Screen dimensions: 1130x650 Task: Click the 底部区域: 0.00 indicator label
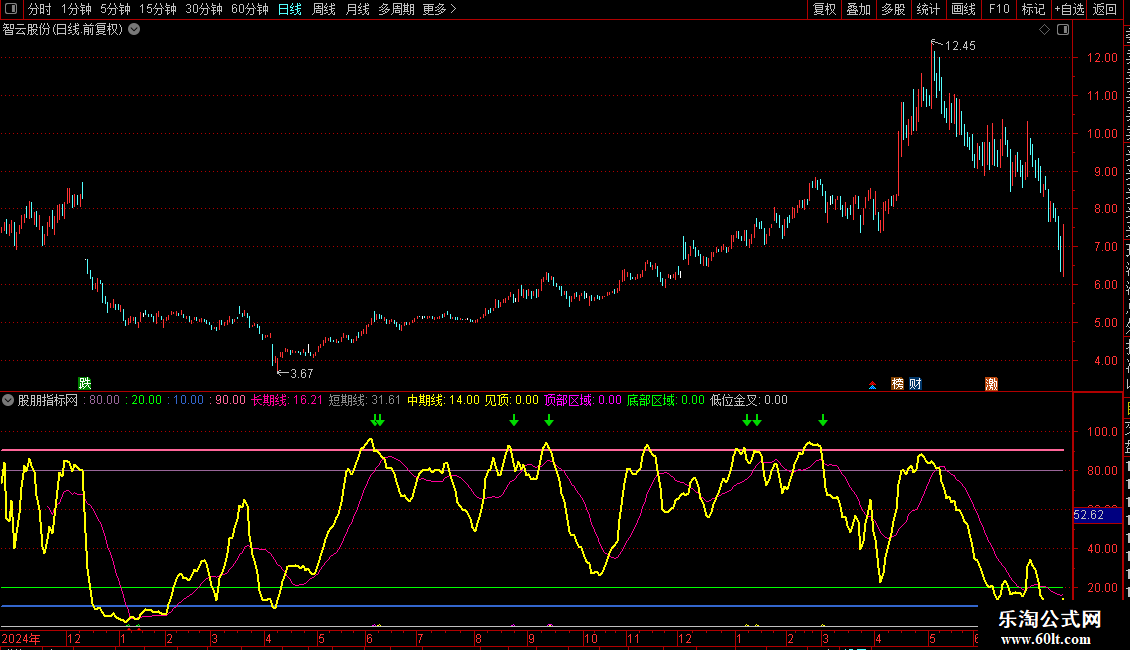(665, 400)
